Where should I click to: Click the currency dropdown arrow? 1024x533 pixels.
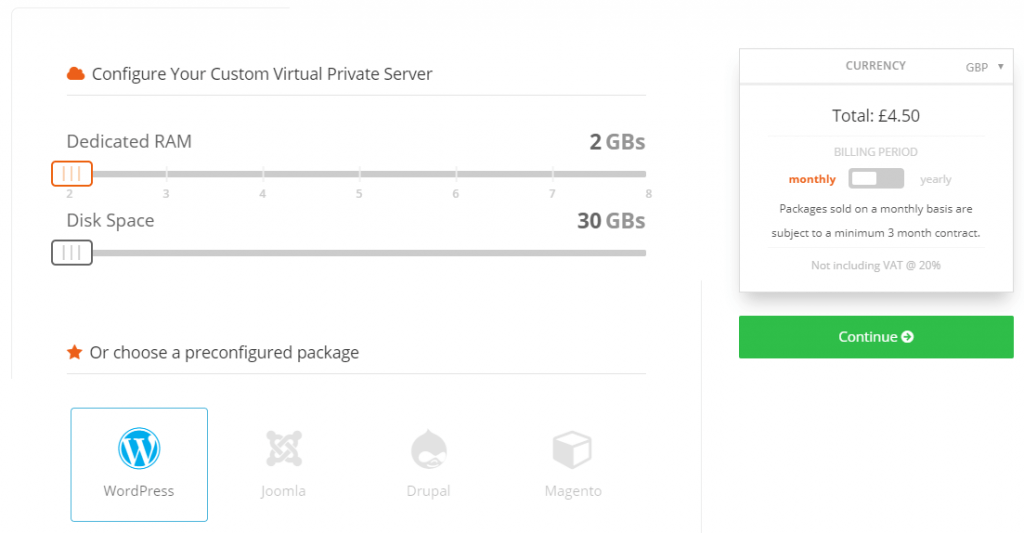[x=1000, y=67]
